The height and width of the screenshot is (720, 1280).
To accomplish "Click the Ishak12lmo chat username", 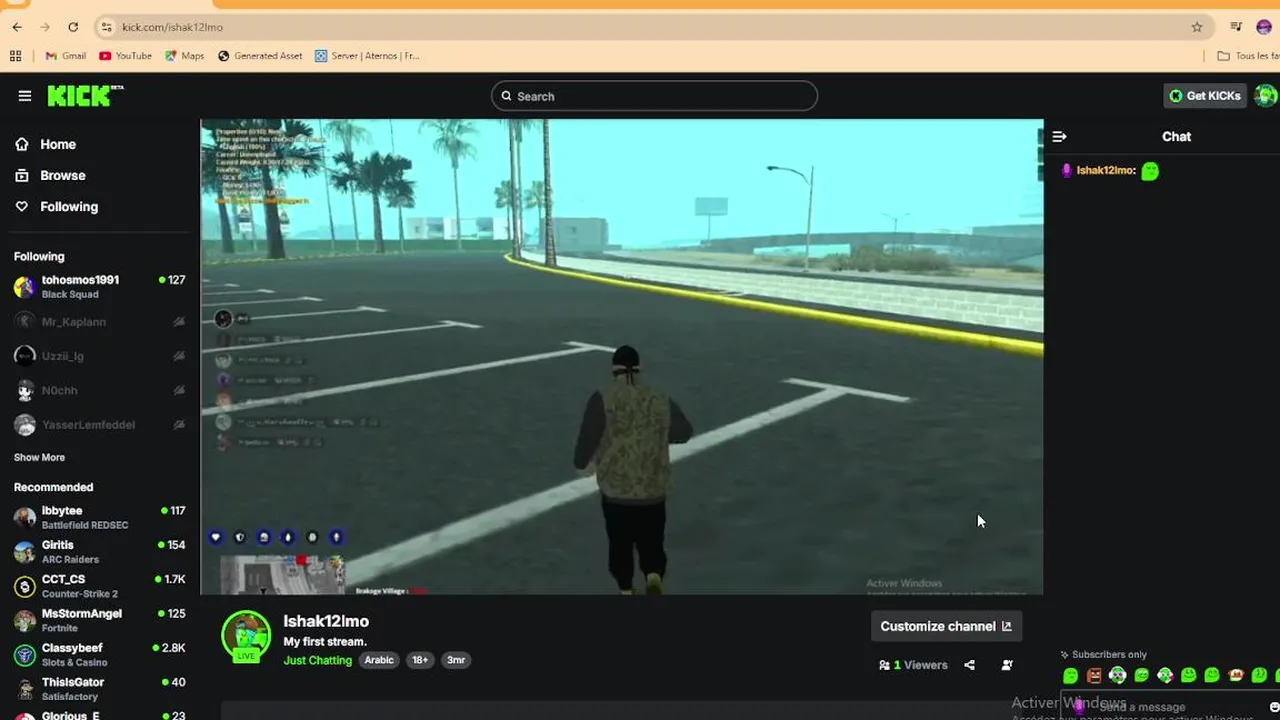I will coord(1105,171).
